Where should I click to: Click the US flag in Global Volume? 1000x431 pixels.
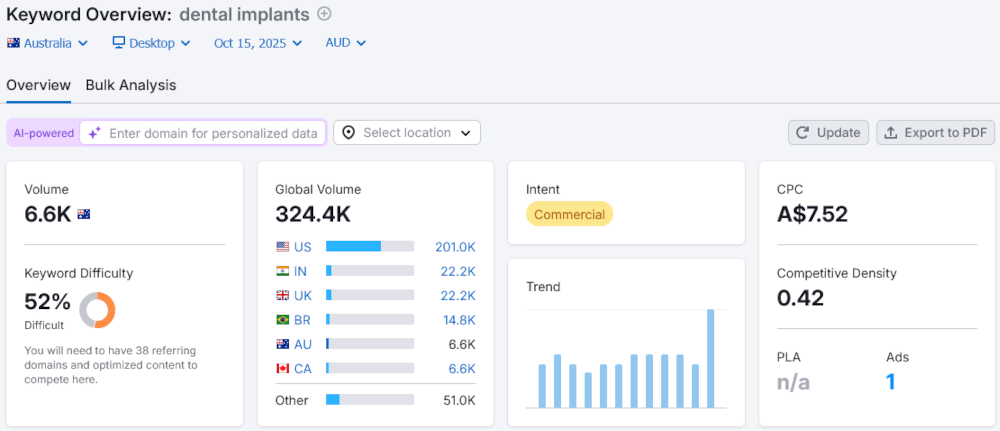282,246
